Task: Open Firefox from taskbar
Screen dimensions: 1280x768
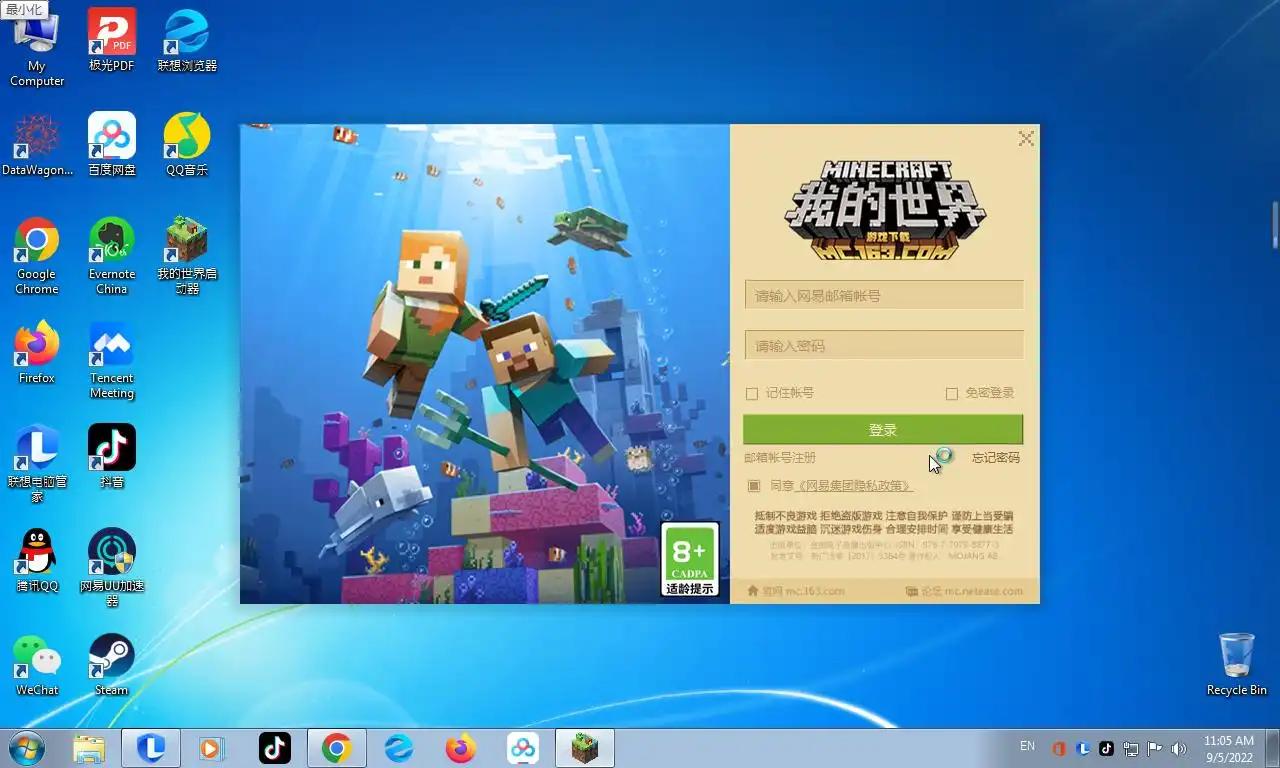Action: pyautogui.click(x=461, y=748)
